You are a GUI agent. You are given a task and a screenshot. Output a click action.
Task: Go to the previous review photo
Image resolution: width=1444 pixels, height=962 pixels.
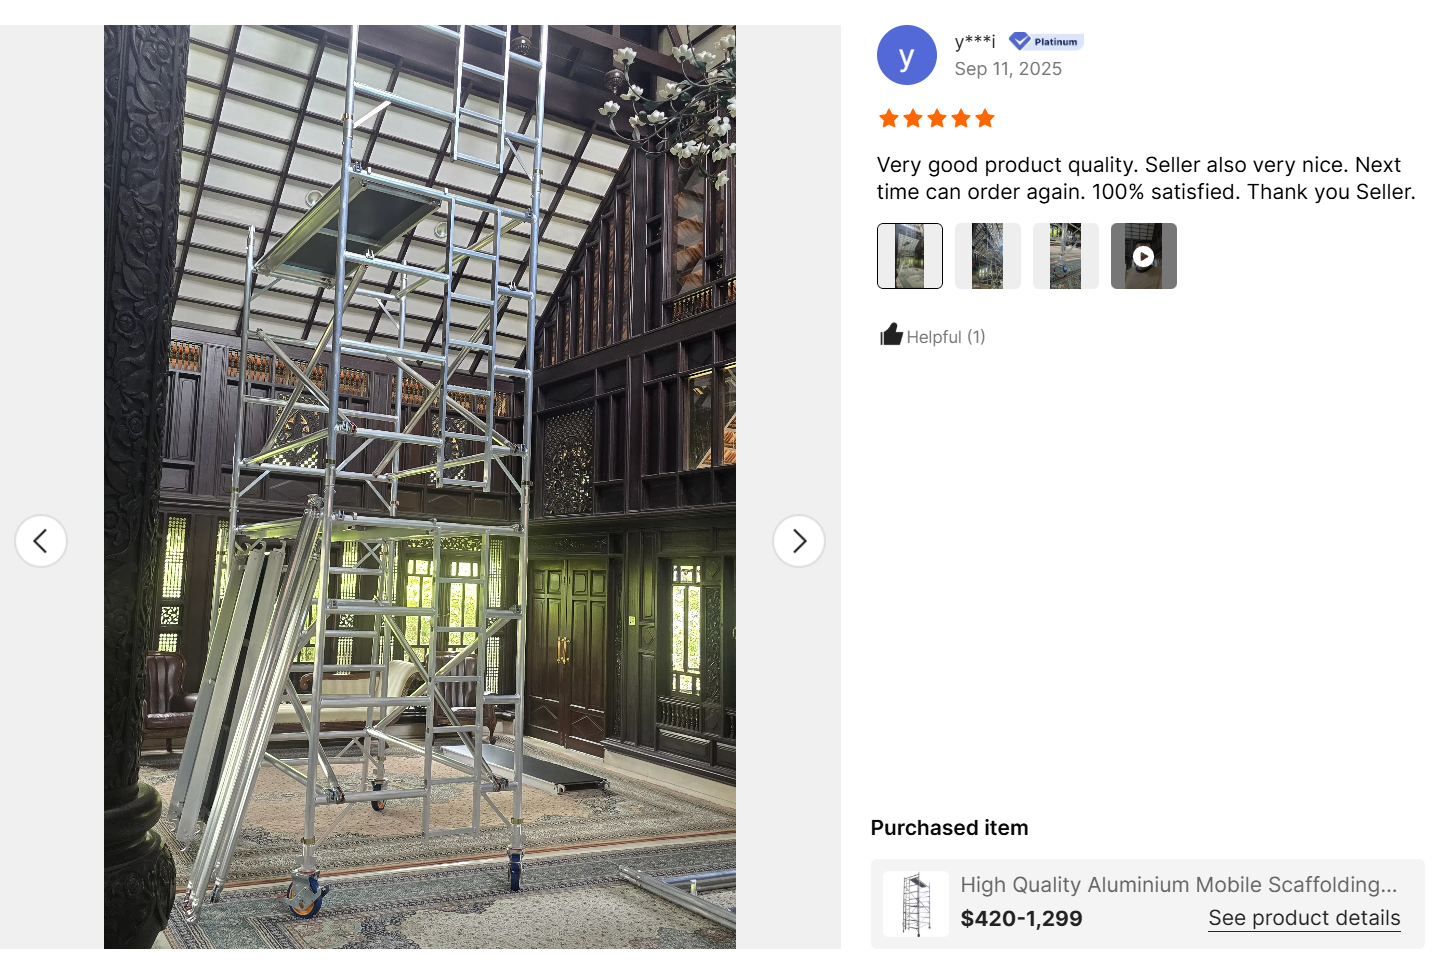coord(41,541)
